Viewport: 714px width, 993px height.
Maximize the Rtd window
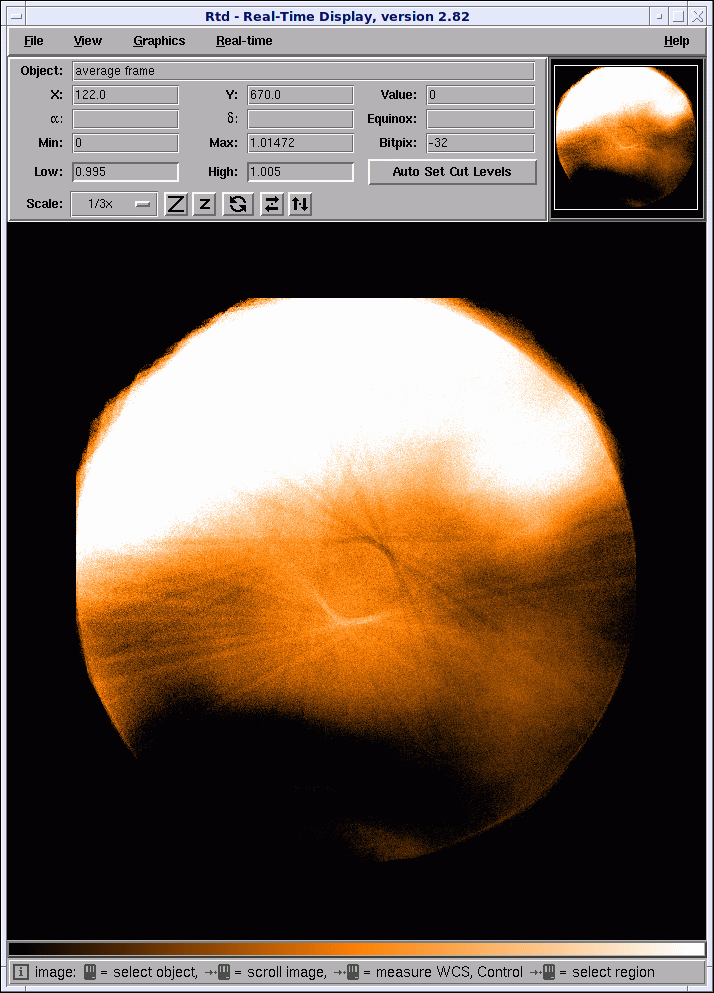678,16
